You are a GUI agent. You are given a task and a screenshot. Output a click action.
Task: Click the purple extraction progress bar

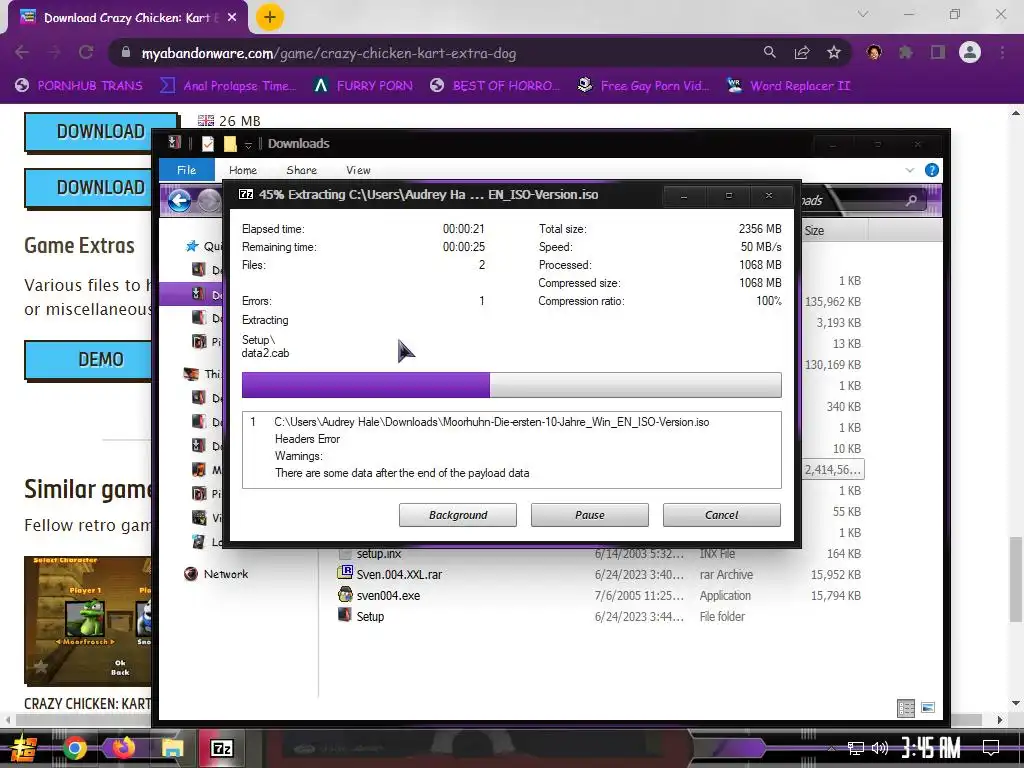tap(511, 385)
